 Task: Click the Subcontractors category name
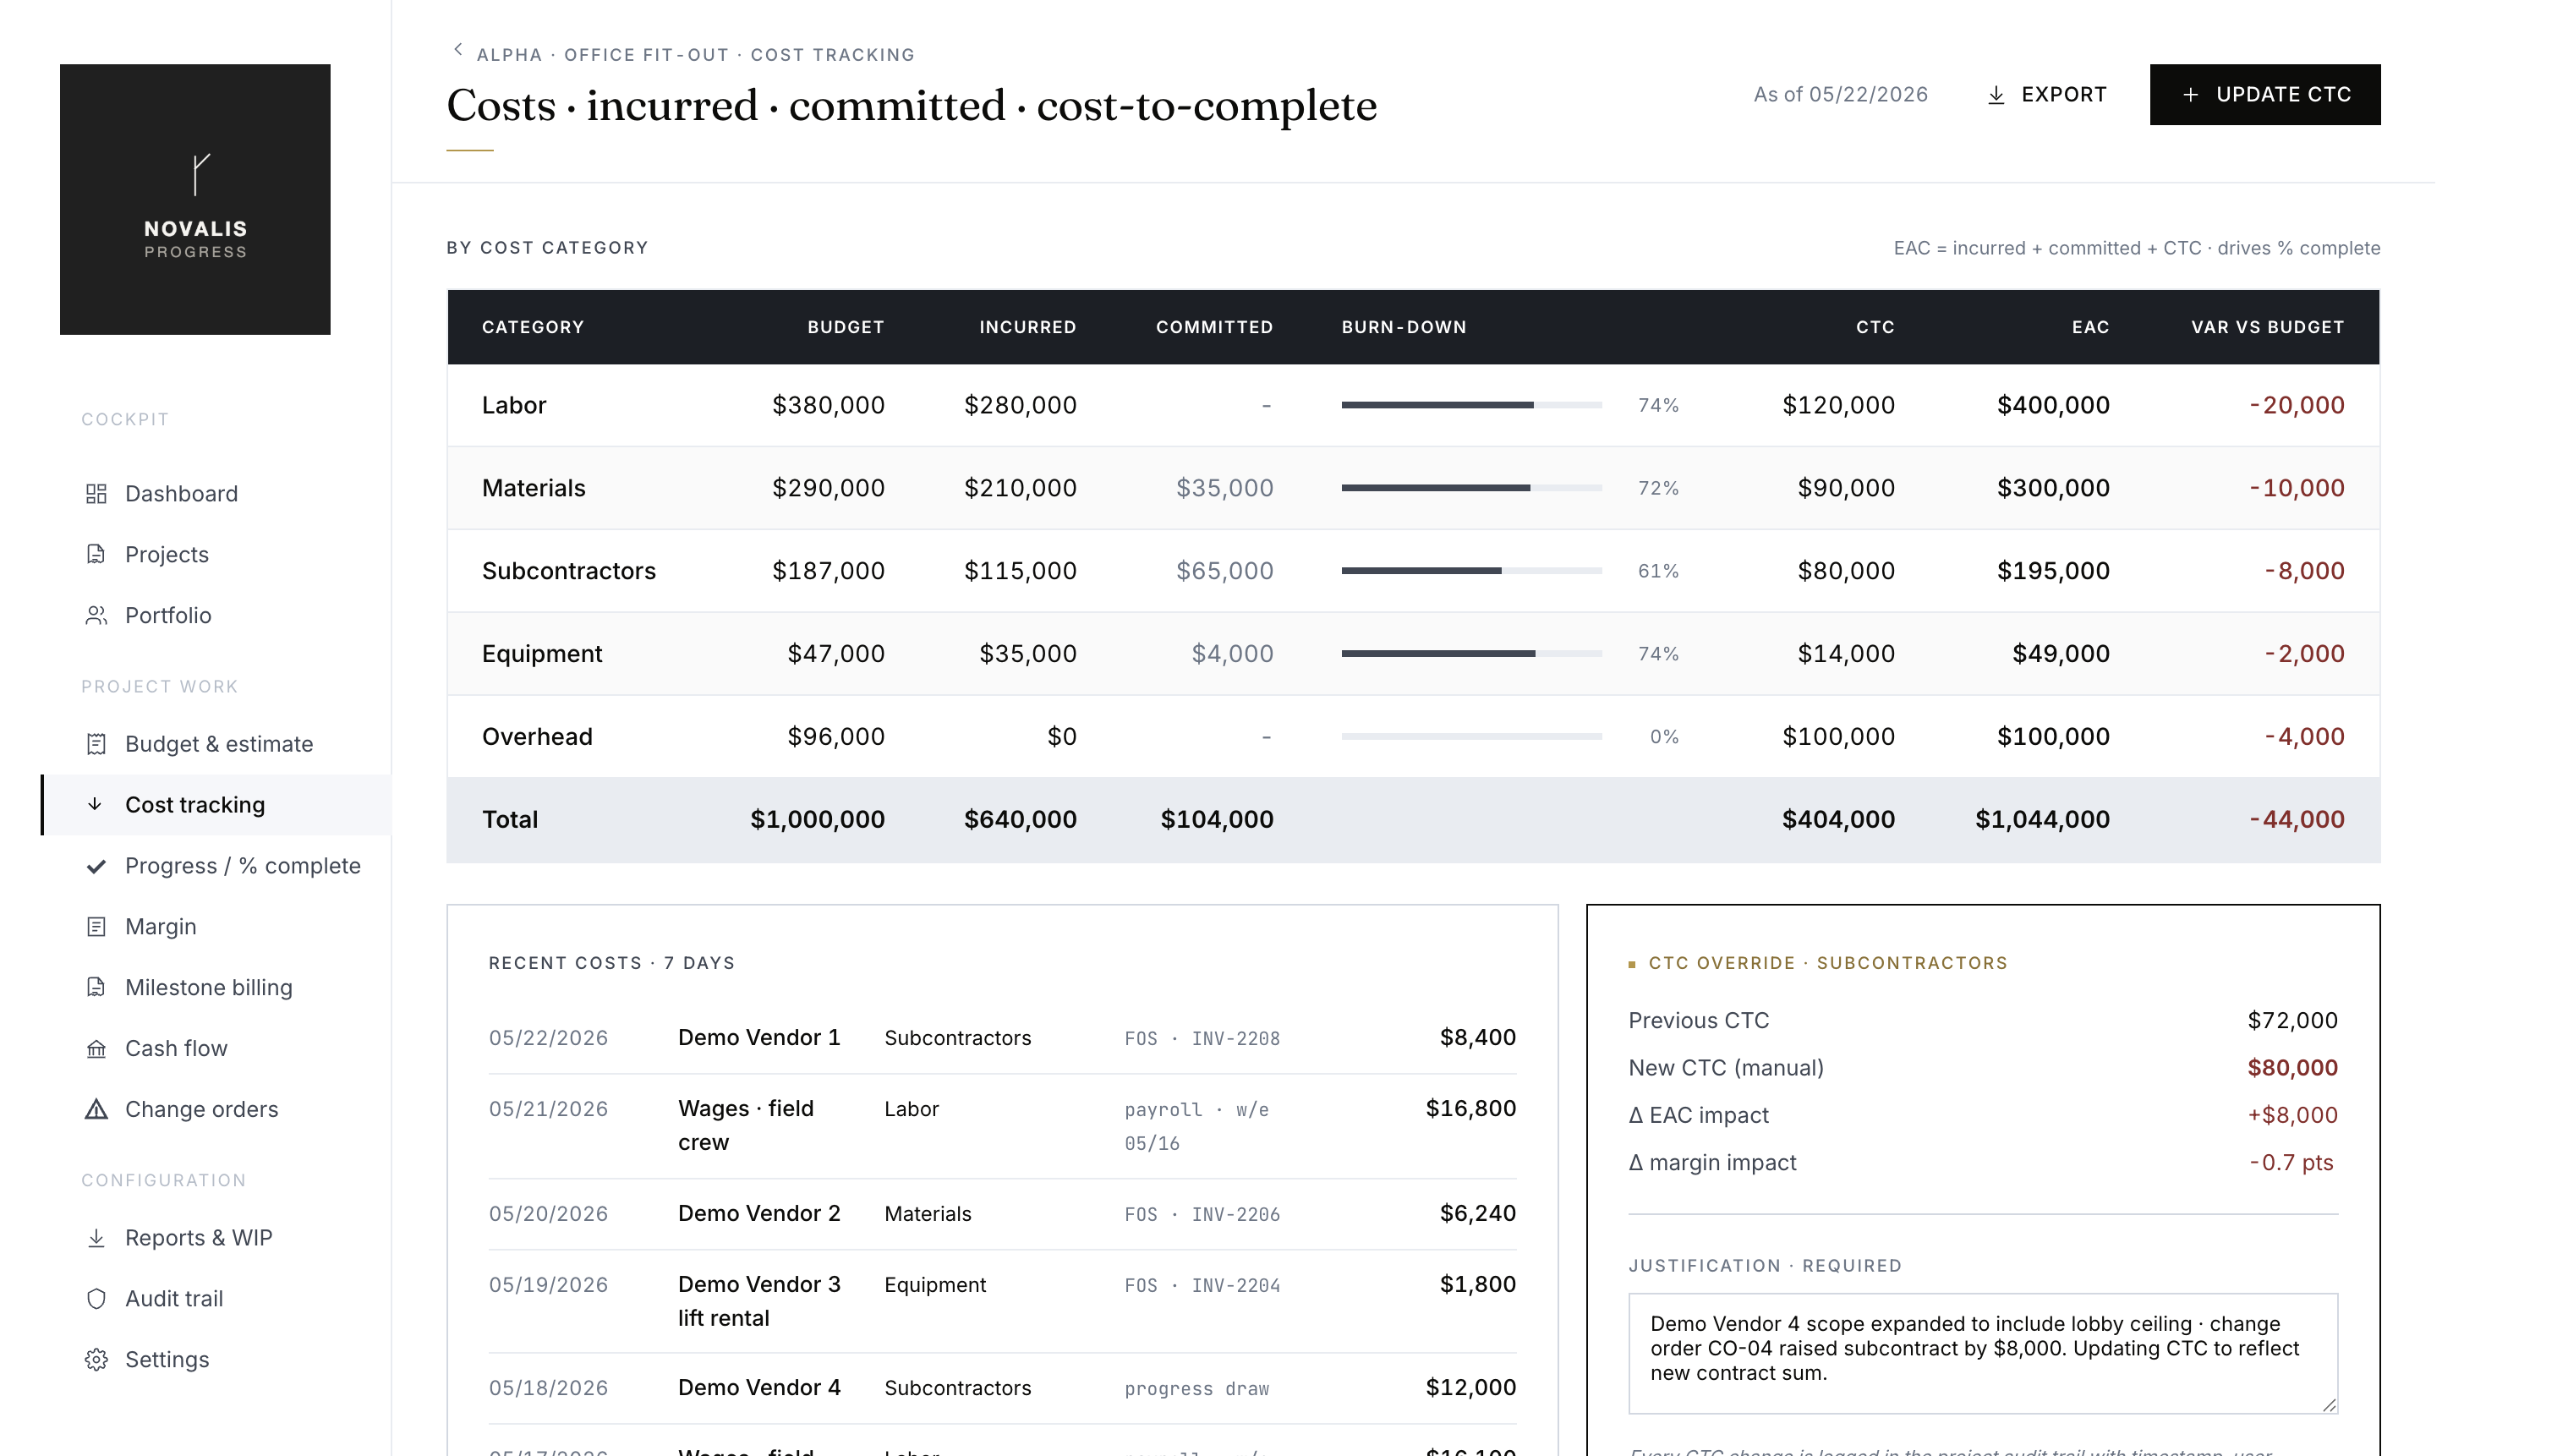(x=569, y=571)
